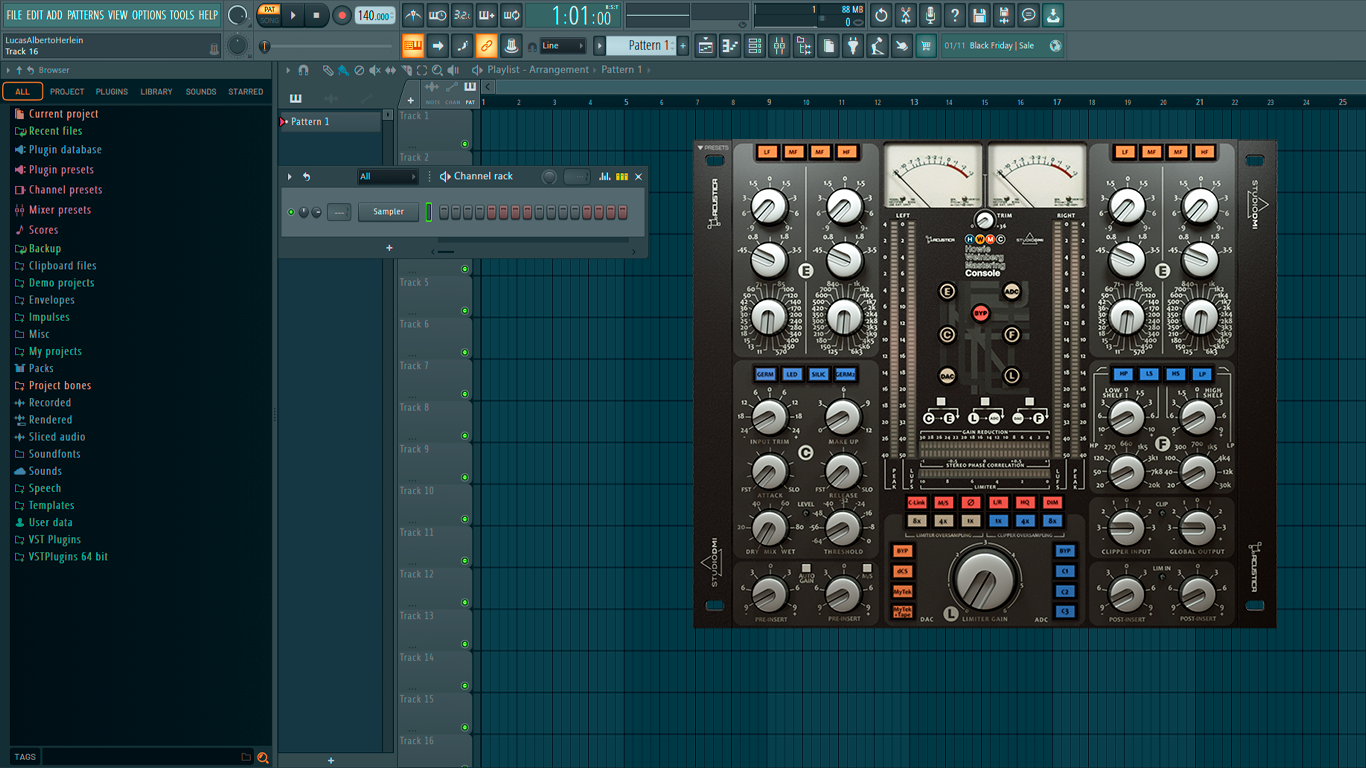Switch to the SOUNDS browser tab
This screenshot has width=1366, height=768.
(201, 92)
